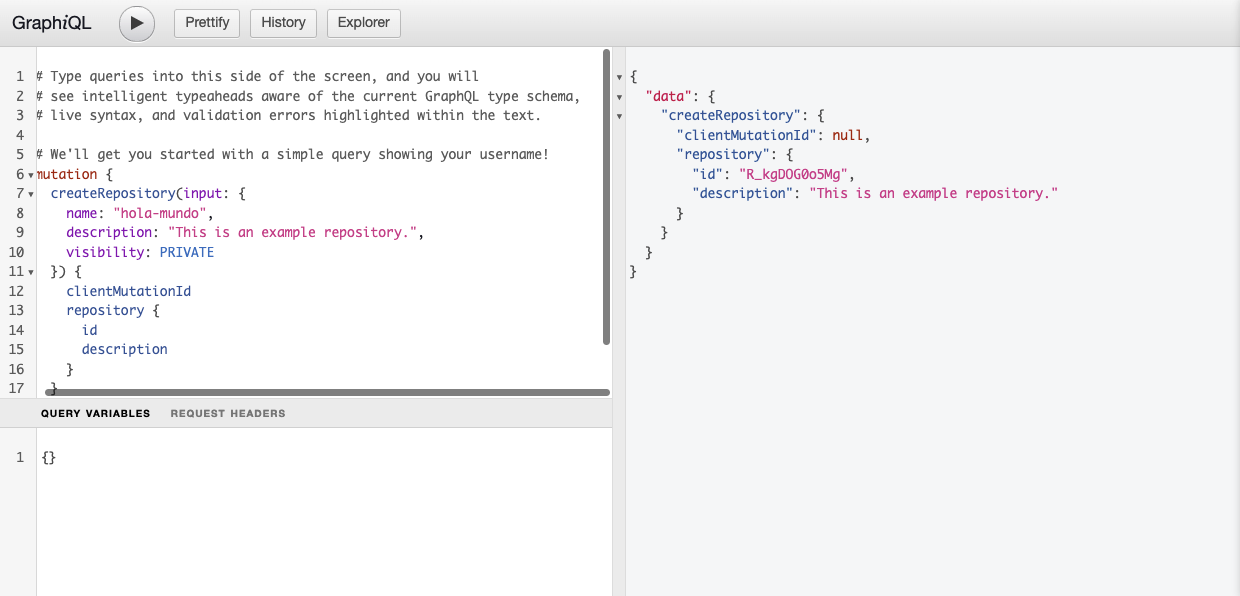Click the description field on line 15
The width and height of the screenshot is (1240, 596).
tap(125, 349)
